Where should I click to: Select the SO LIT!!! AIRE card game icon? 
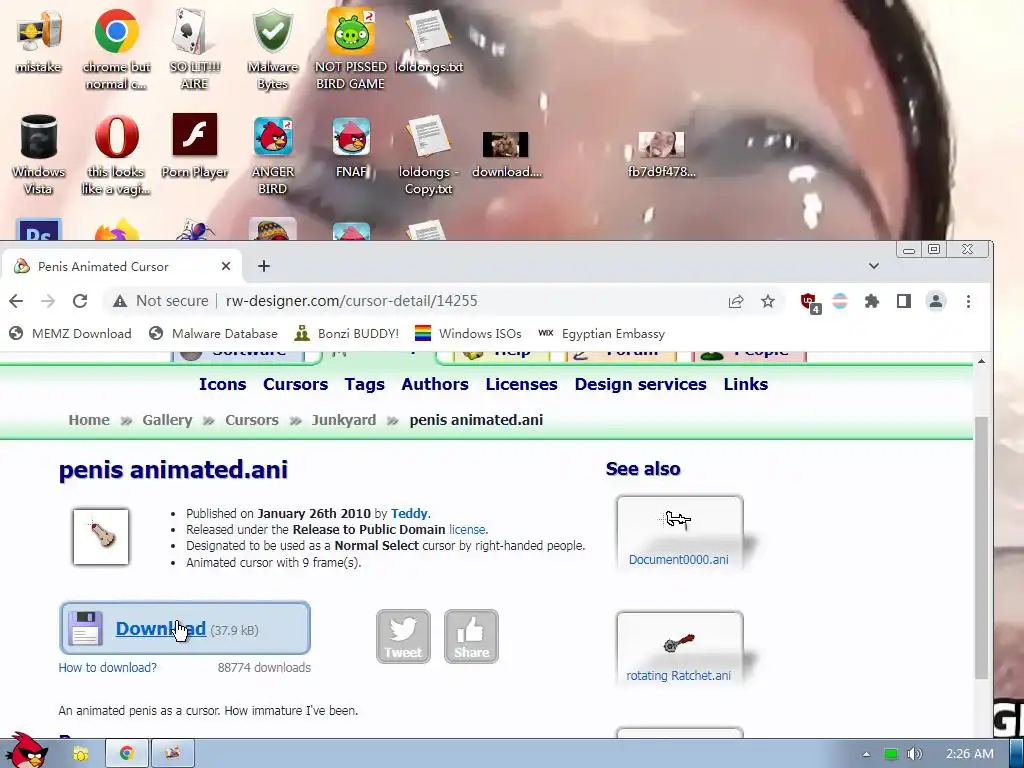(x=194, y=49)
